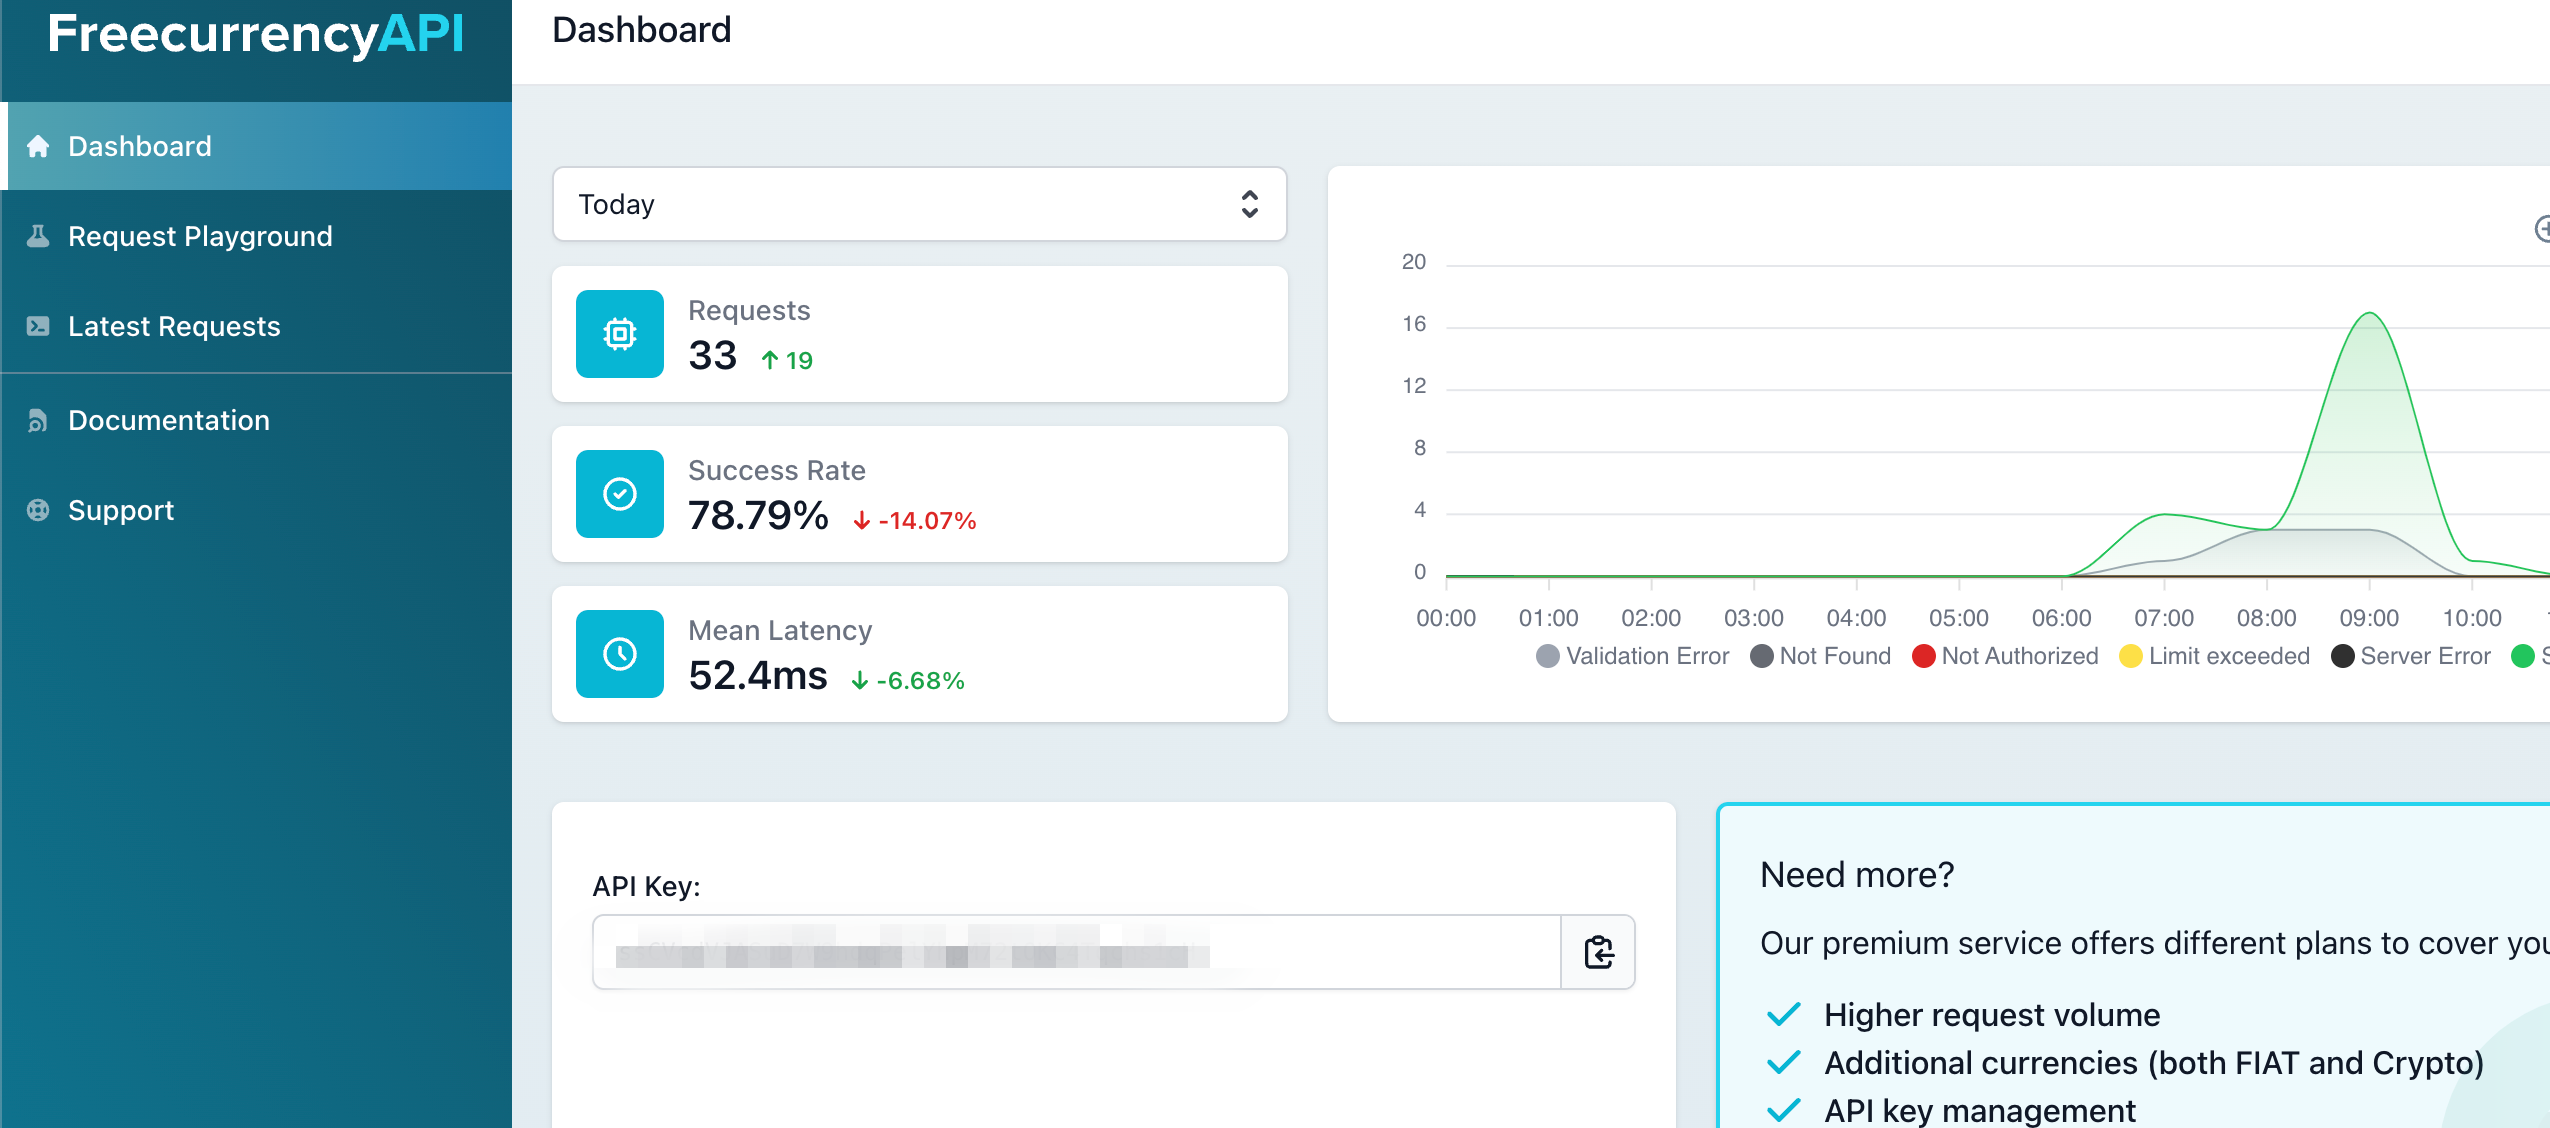The image size is (2550, 1128).
Task: Click the up arrow next to 19
Action: point(770,360)
